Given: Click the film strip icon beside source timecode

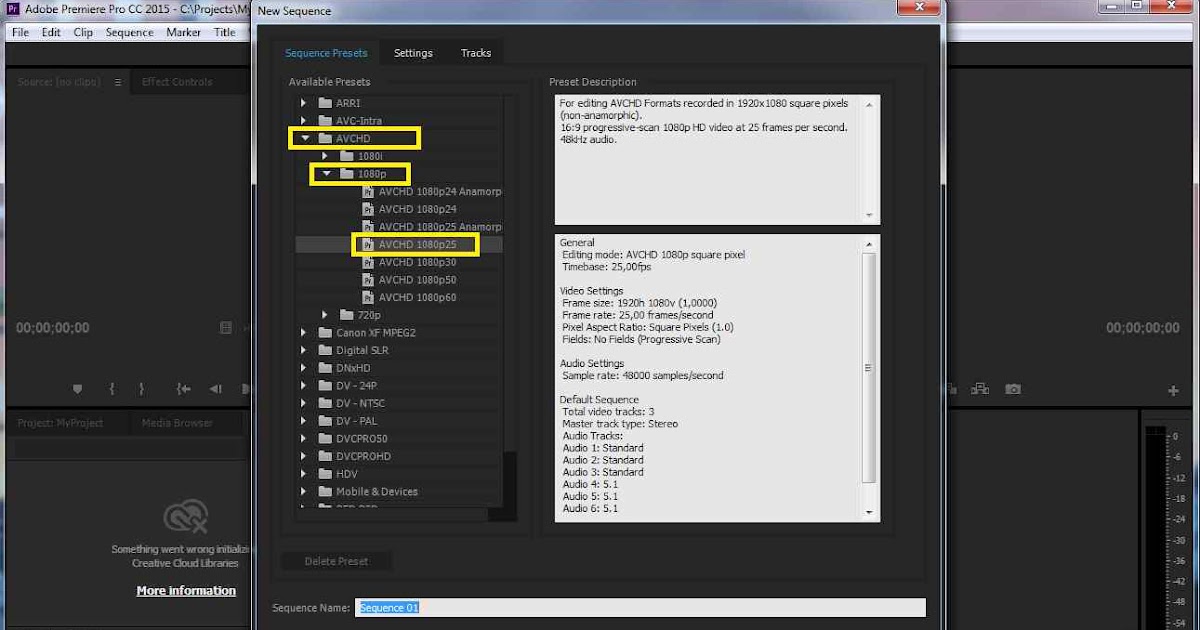Looking at the screenshot, I should tap(226, 327).
